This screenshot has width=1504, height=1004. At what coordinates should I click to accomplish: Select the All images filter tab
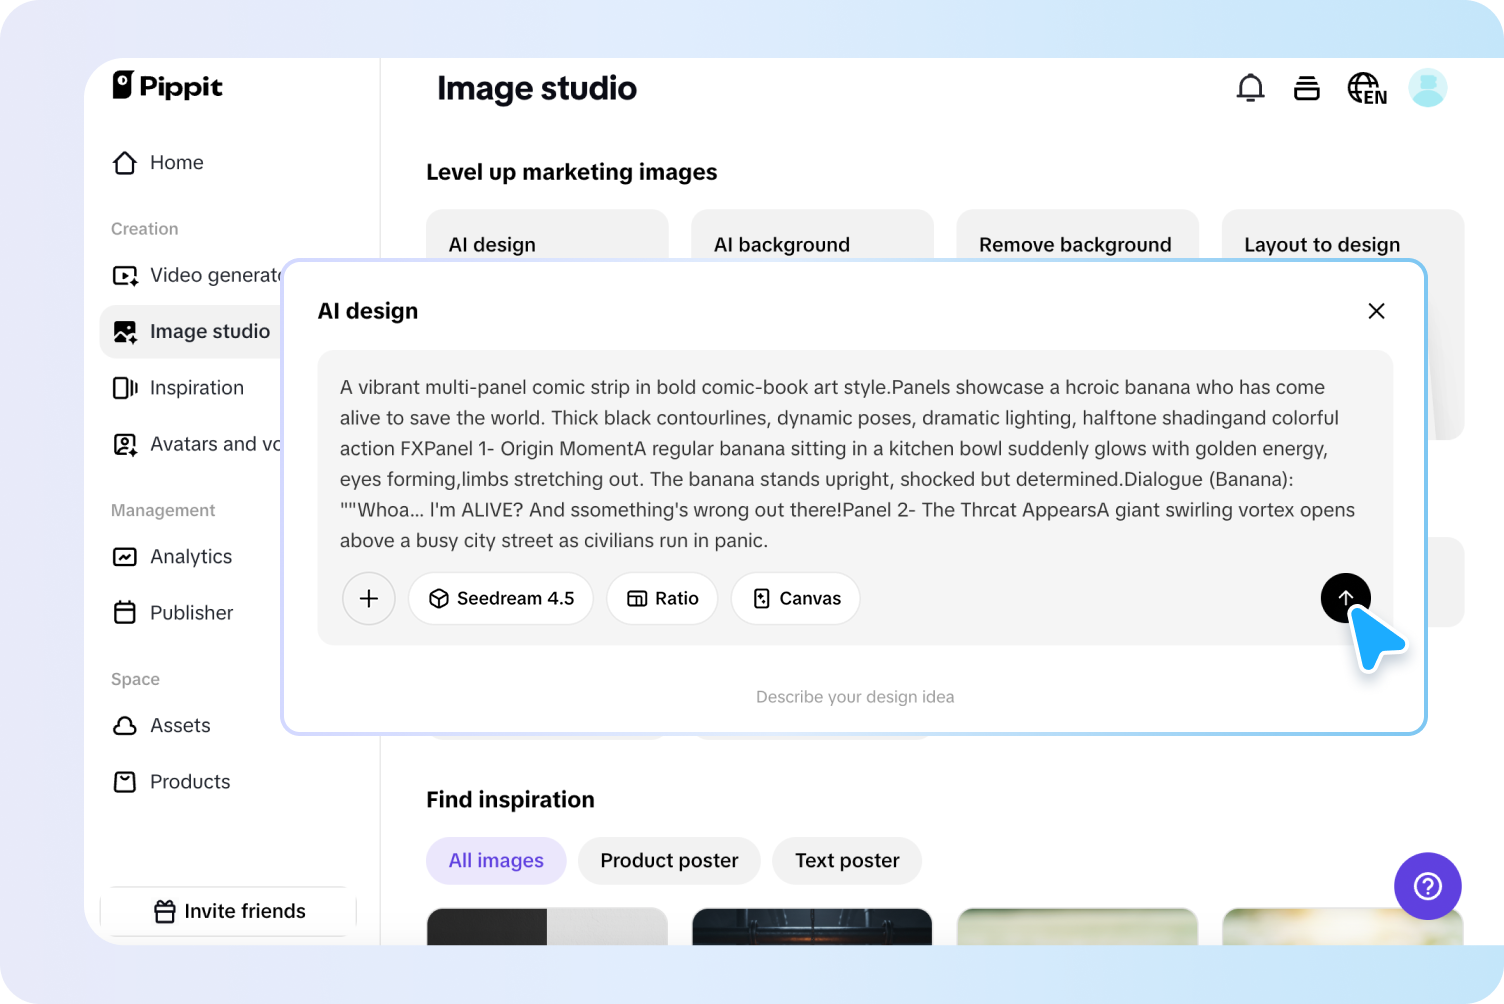click(496, 861)
